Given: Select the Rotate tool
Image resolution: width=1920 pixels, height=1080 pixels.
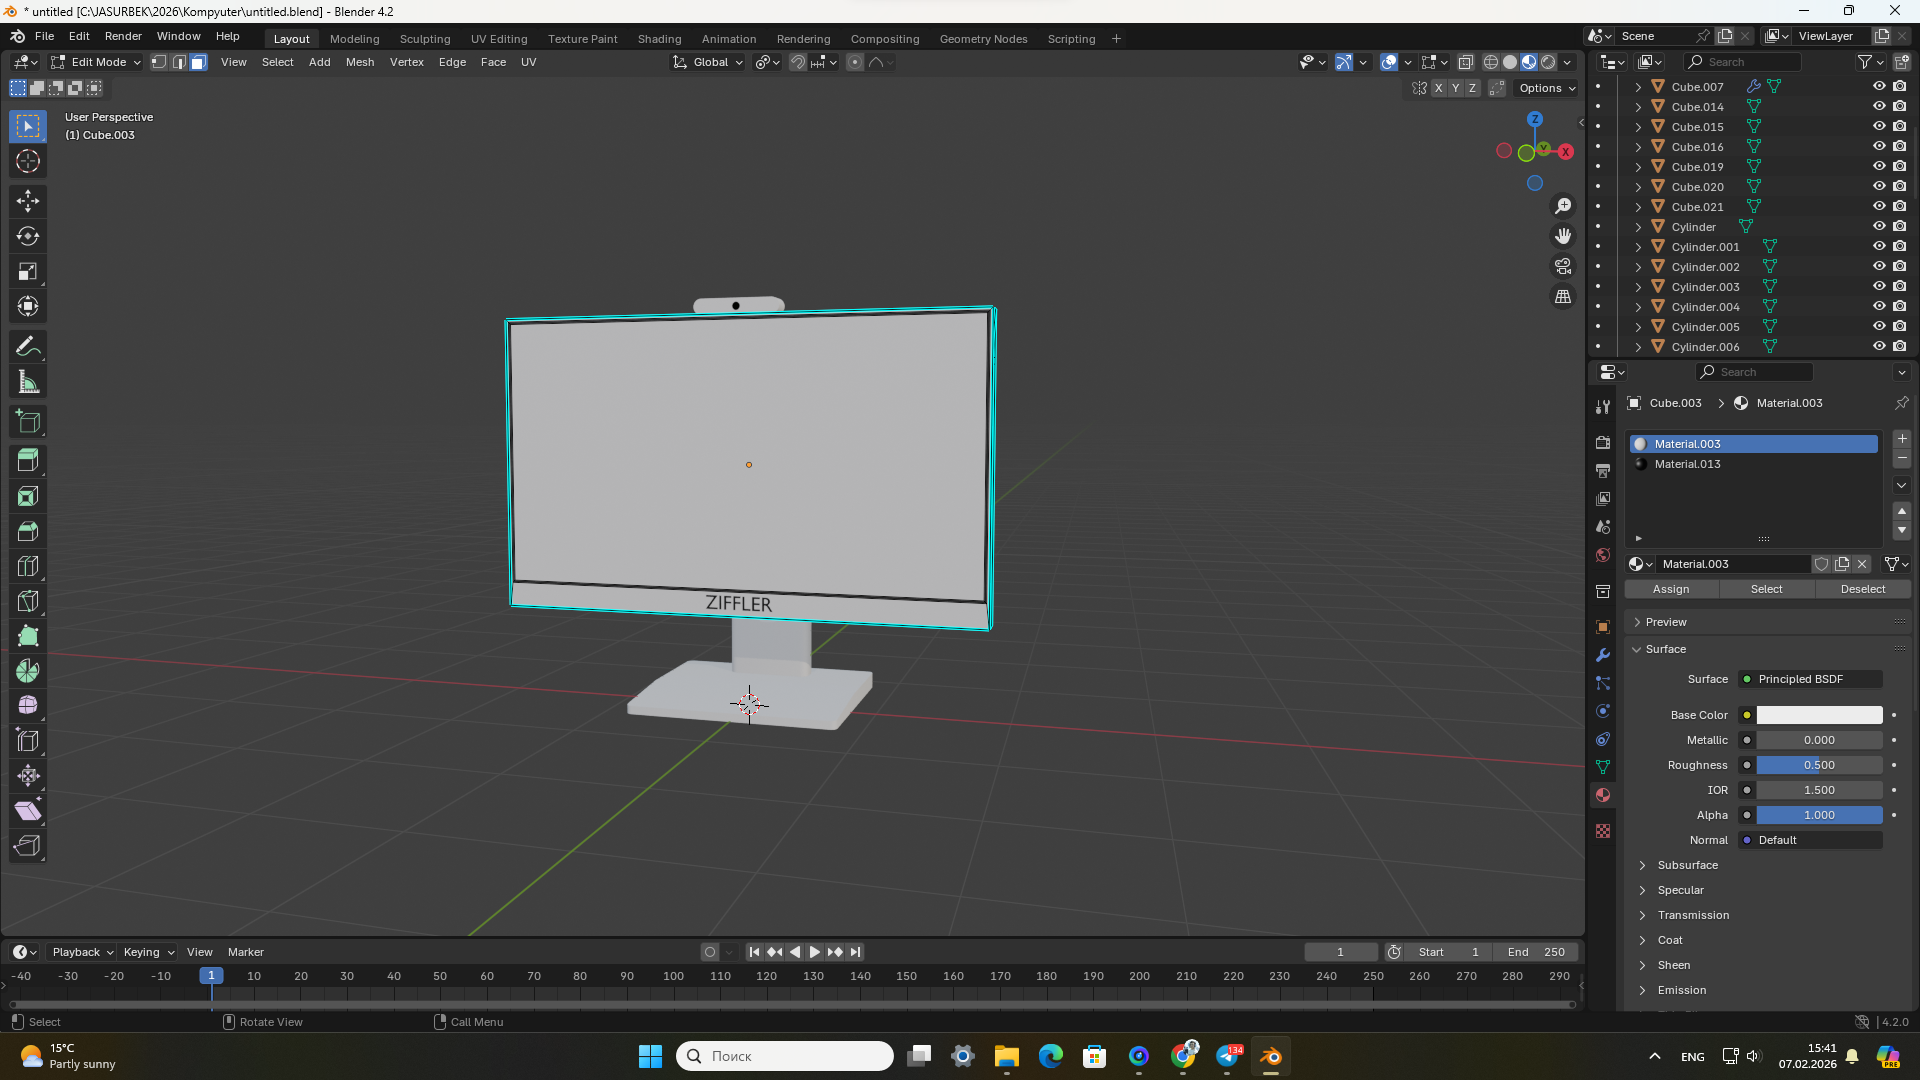Looking at the screenshot, I should coord(28,236).
